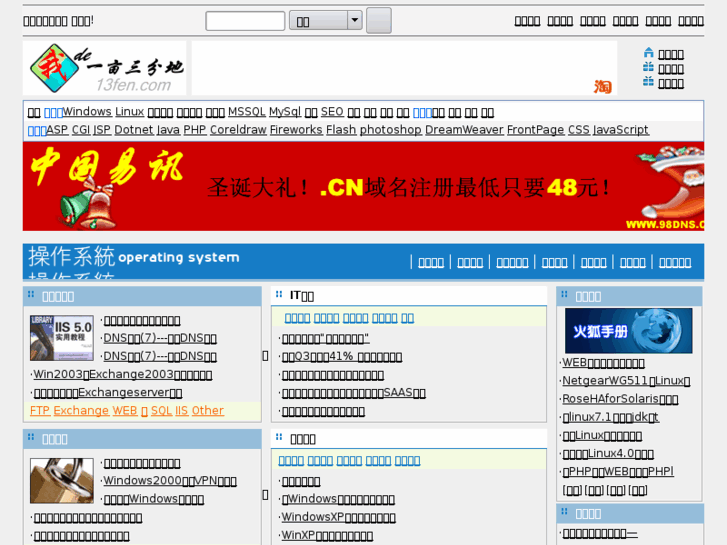Open the CSS category link
The width and height of the screenshot is (727, 545).
point(579,130)
